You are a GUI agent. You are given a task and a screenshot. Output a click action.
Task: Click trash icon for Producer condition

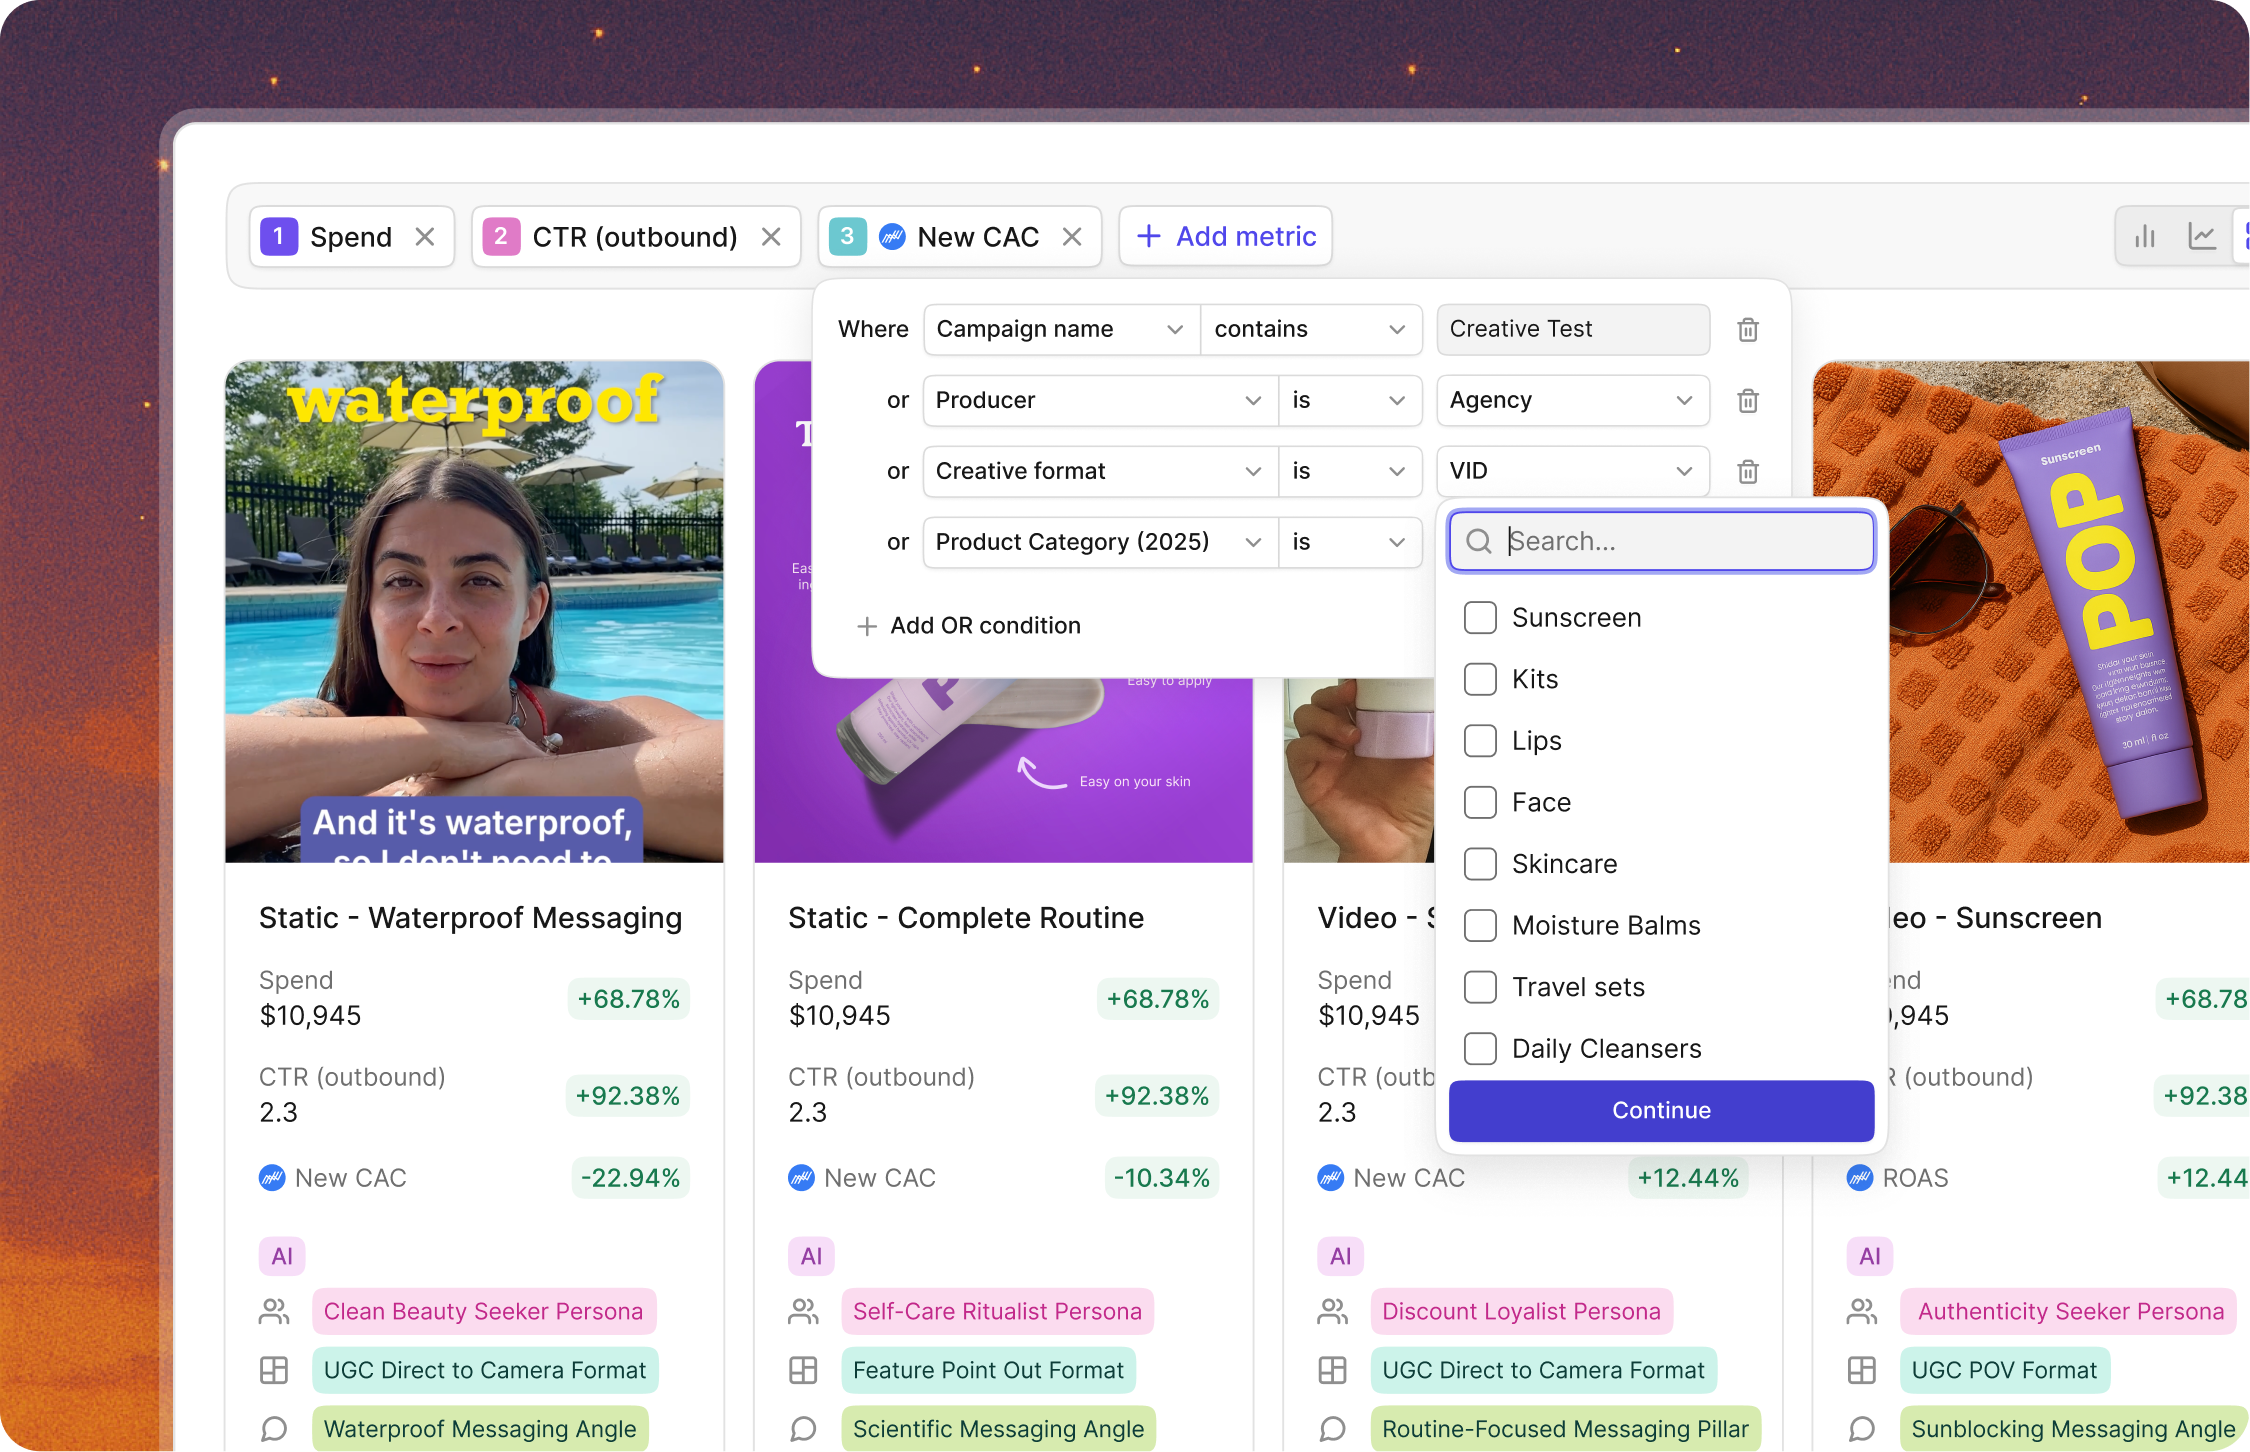click(x=1747, y=401)
